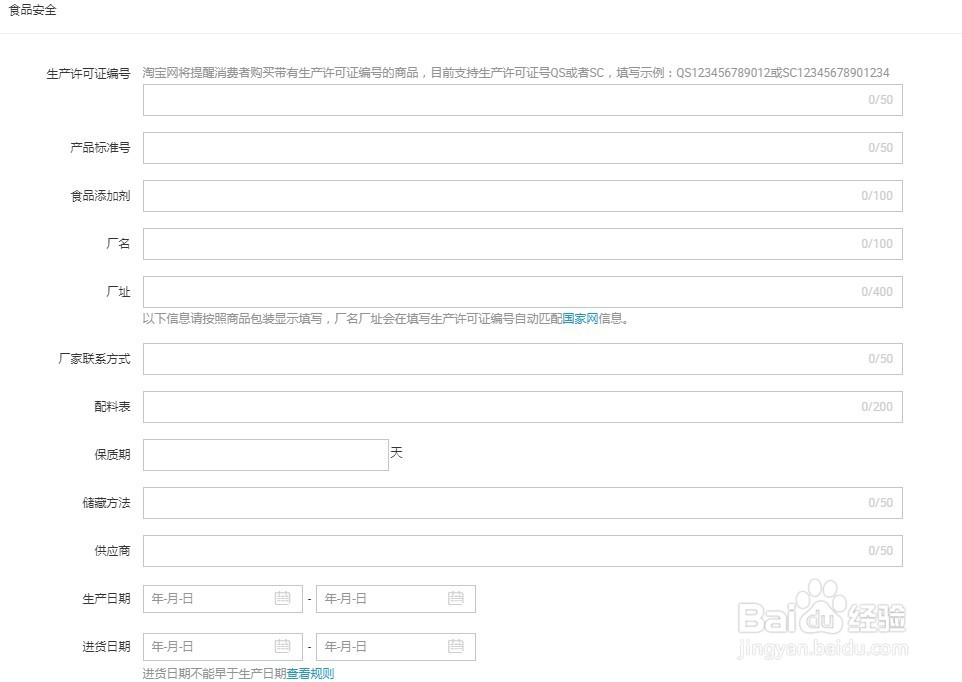
Task: Click the 进货日期不能早于生产日期 hint text
Action: coord(215,673)
